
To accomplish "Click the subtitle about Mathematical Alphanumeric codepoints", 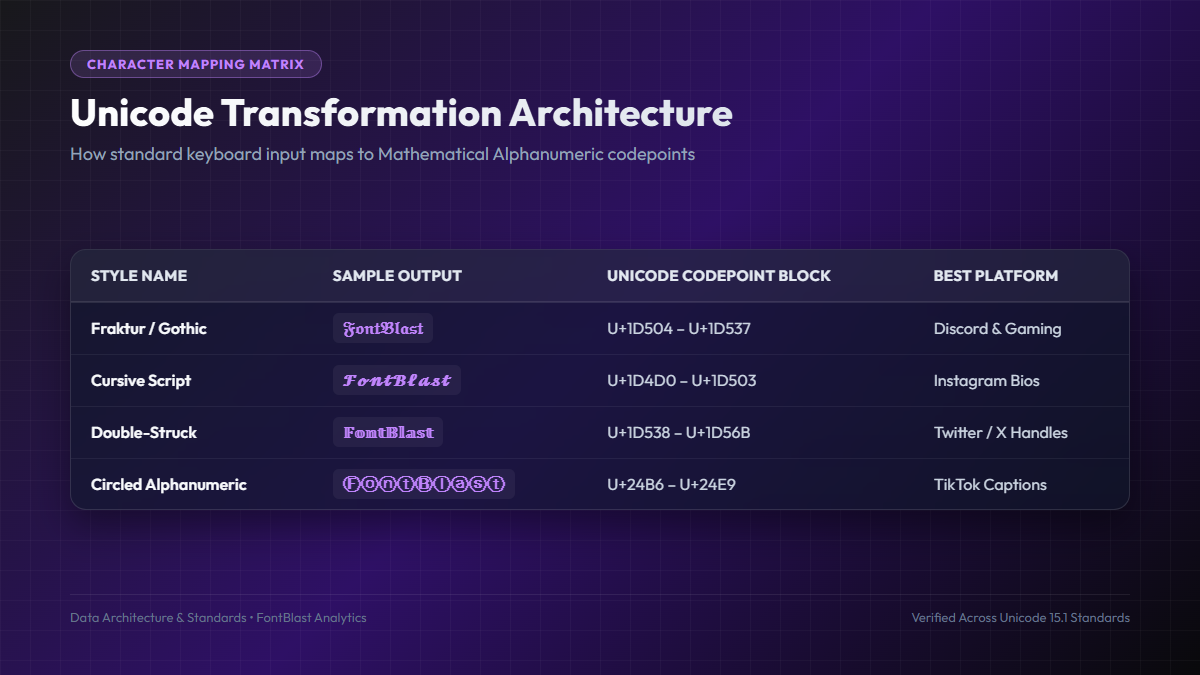I will (382, 154).
